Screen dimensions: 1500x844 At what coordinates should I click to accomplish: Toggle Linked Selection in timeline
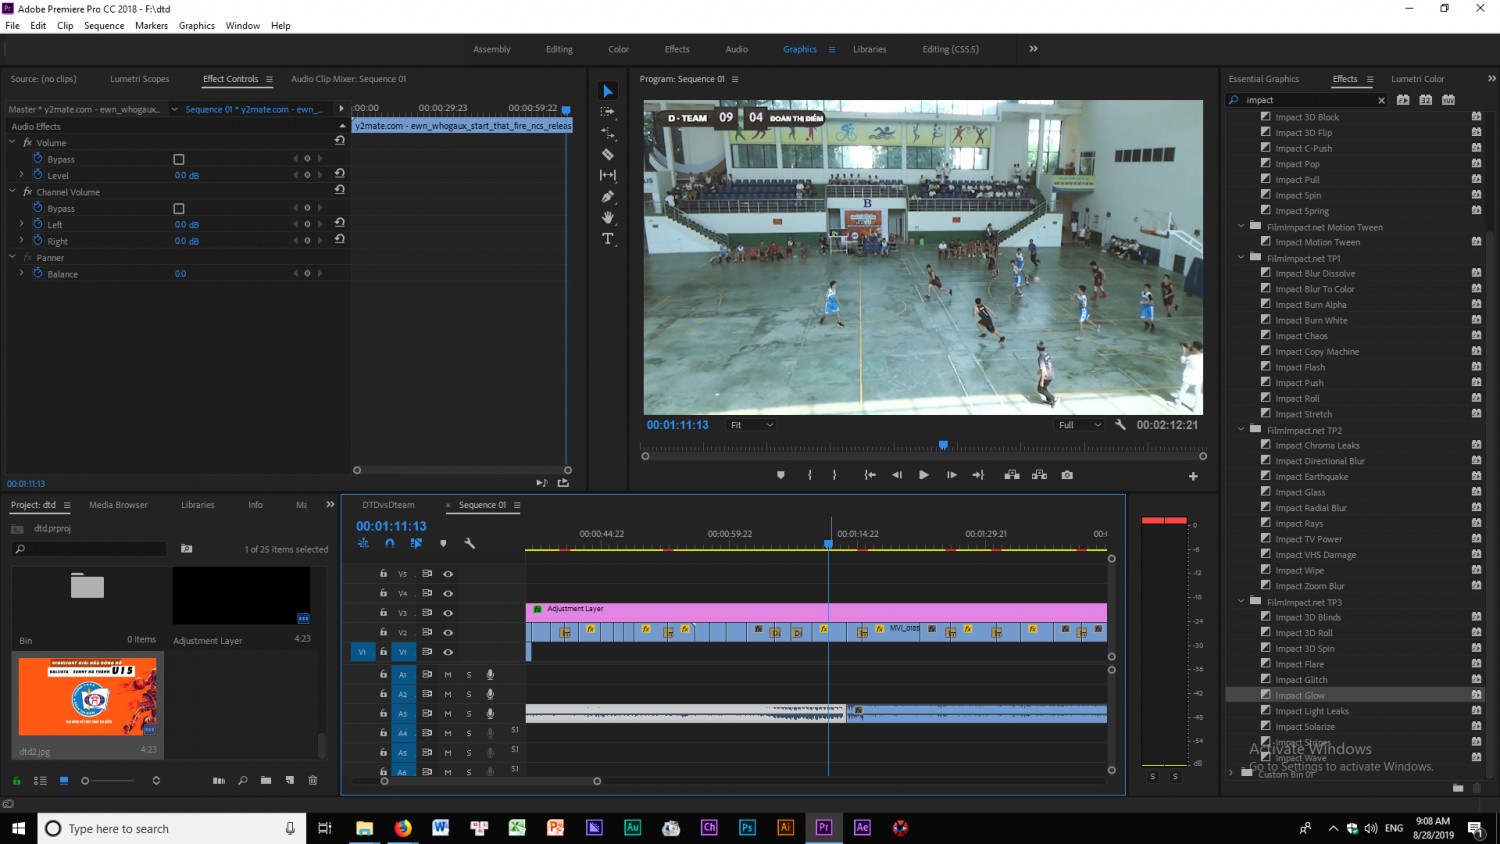pos(416,543)
